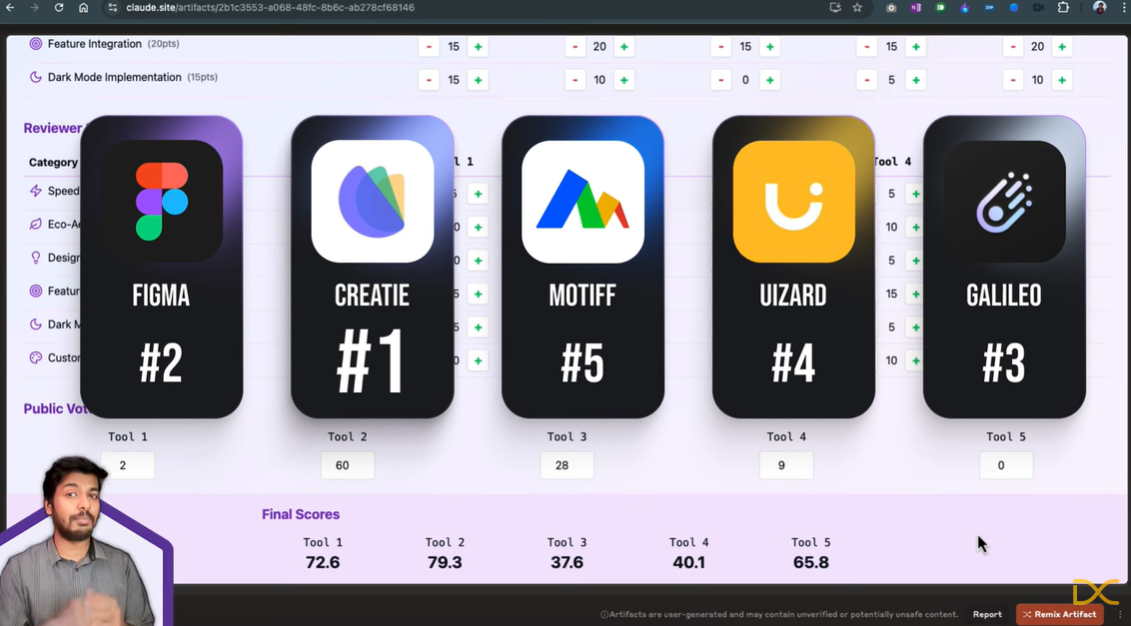The image size is (1131, 626).
Task: Click the Dark Mode Implementation moon icon
Action: (x=35, y=77)
